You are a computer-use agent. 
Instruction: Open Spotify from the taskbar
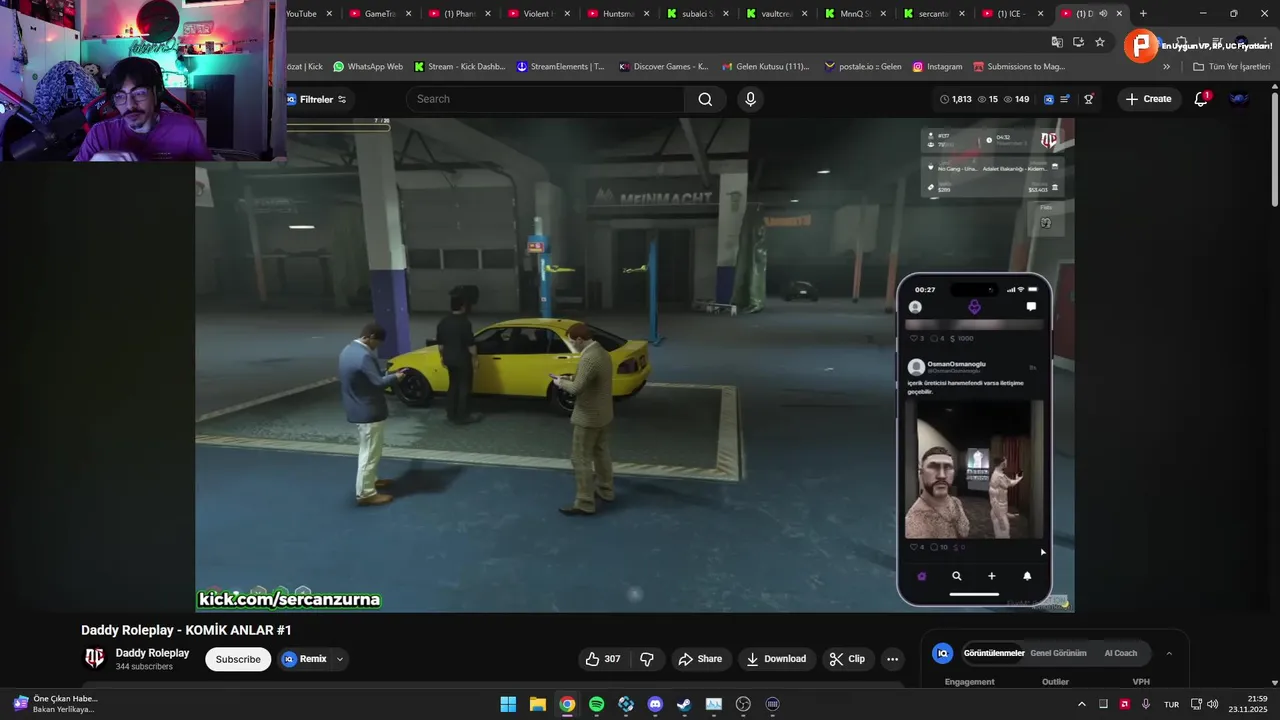click(596, 704)
